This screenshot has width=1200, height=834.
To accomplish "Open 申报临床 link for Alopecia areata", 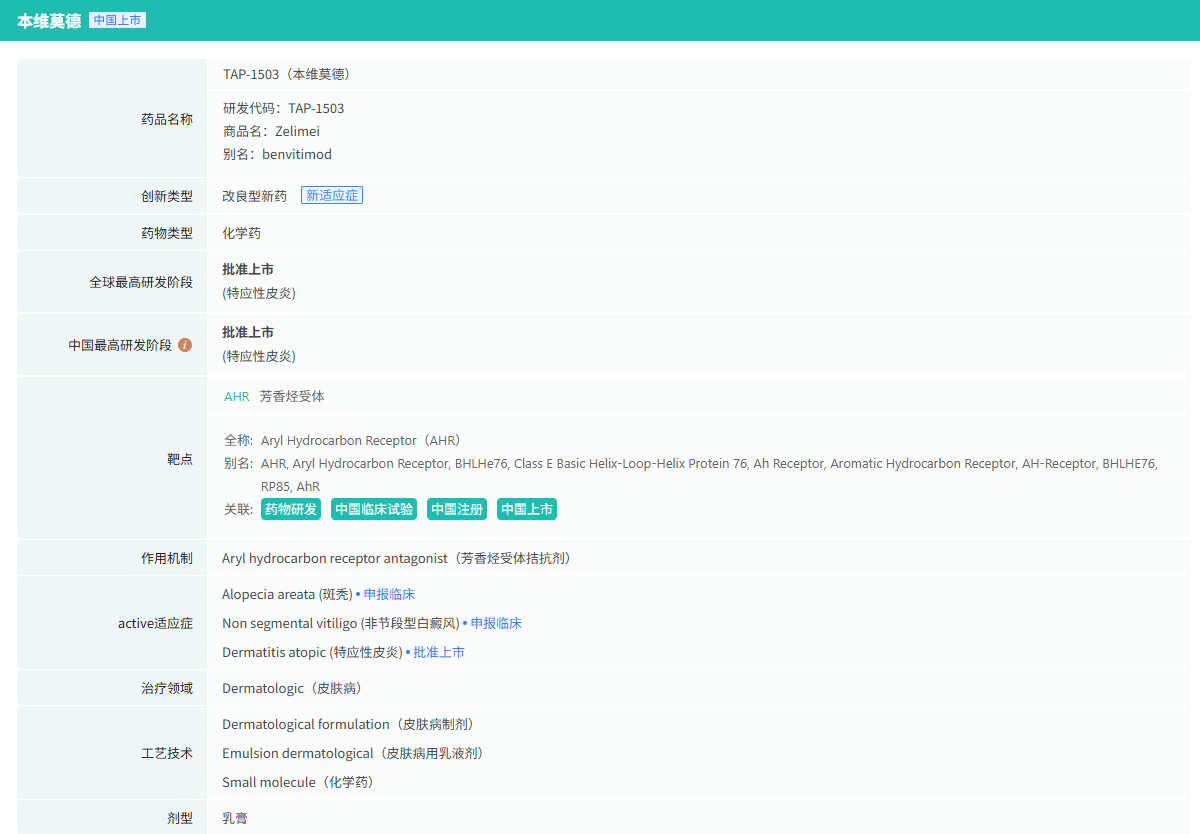I will (x=389, y=594).
